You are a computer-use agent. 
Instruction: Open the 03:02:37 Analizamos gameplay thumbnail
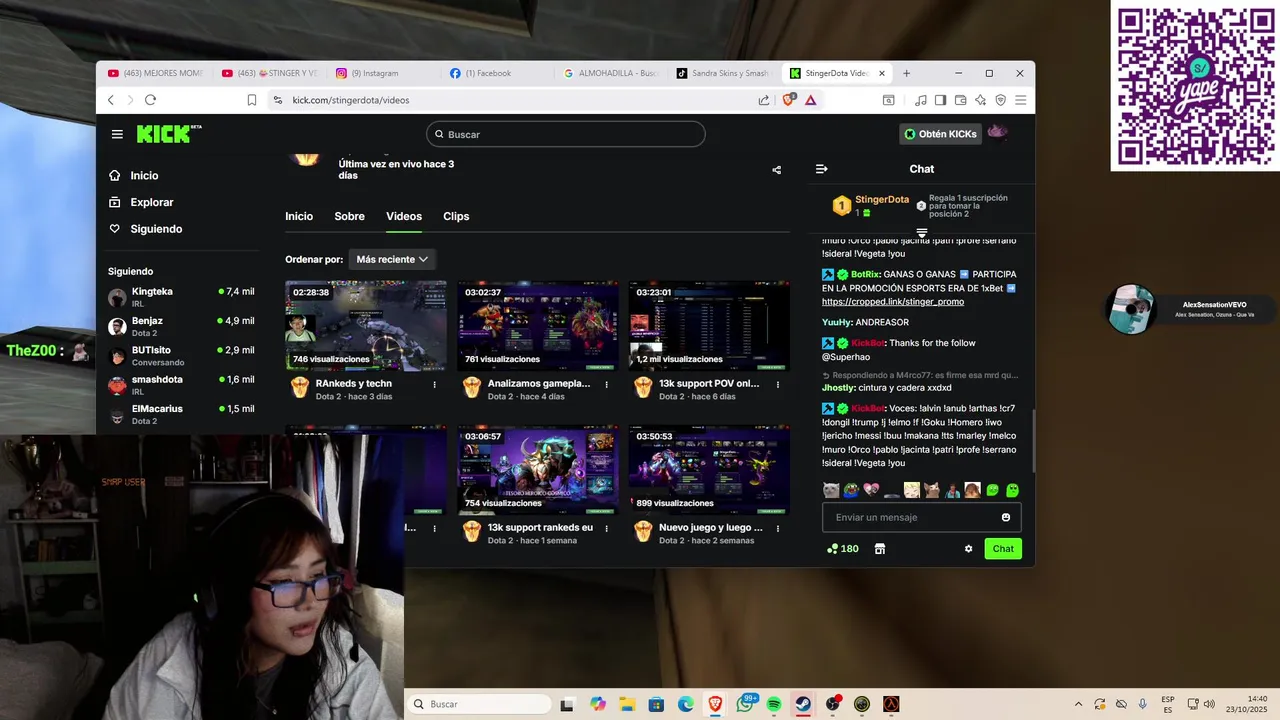pyautogui.click(x=538, y=326)
